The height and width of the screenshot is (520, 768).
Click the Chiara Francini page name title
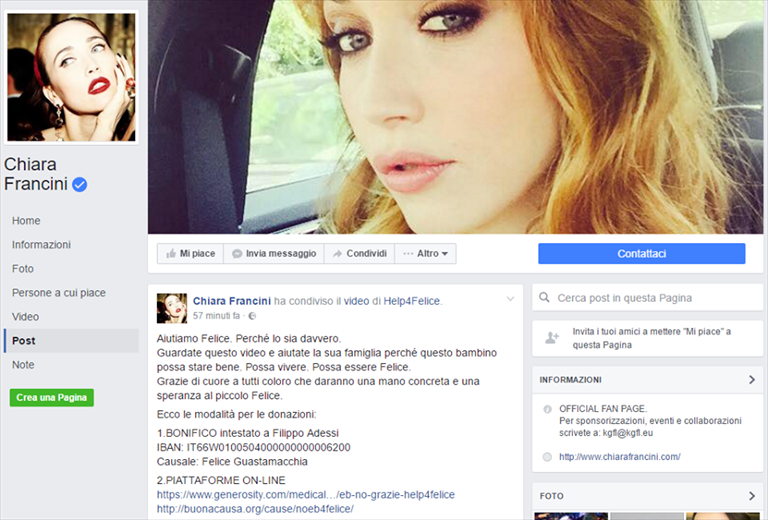pyautogui.click(x=37, y=174)
